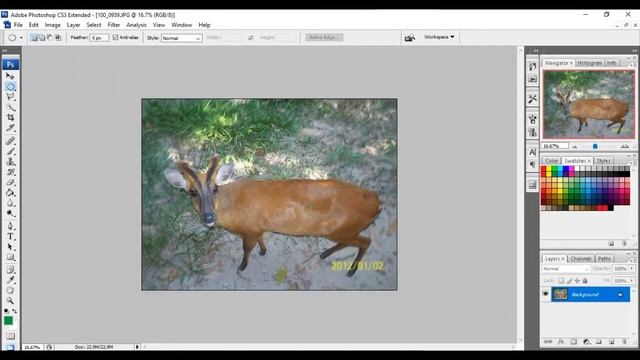Image resolution: width=640 pixels, height=360 pixels.
Task: Select the Zoom tool
Action: pyautogui.click(x=10, y=300)
